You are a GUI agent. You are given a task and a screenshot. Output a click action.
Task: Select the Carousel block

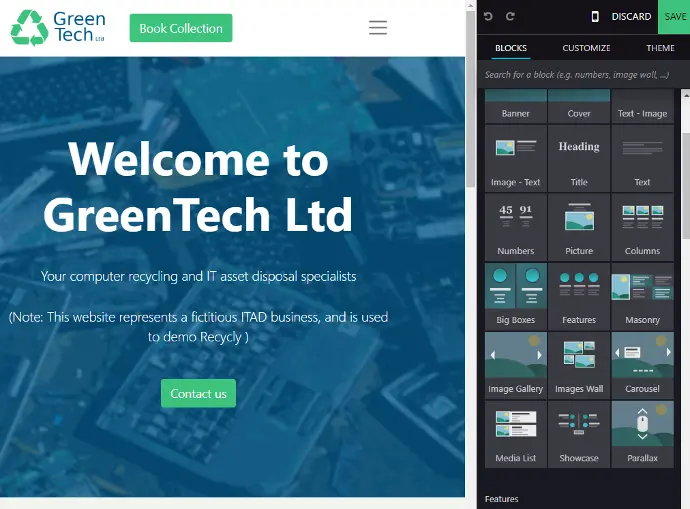tap(642, 364)
